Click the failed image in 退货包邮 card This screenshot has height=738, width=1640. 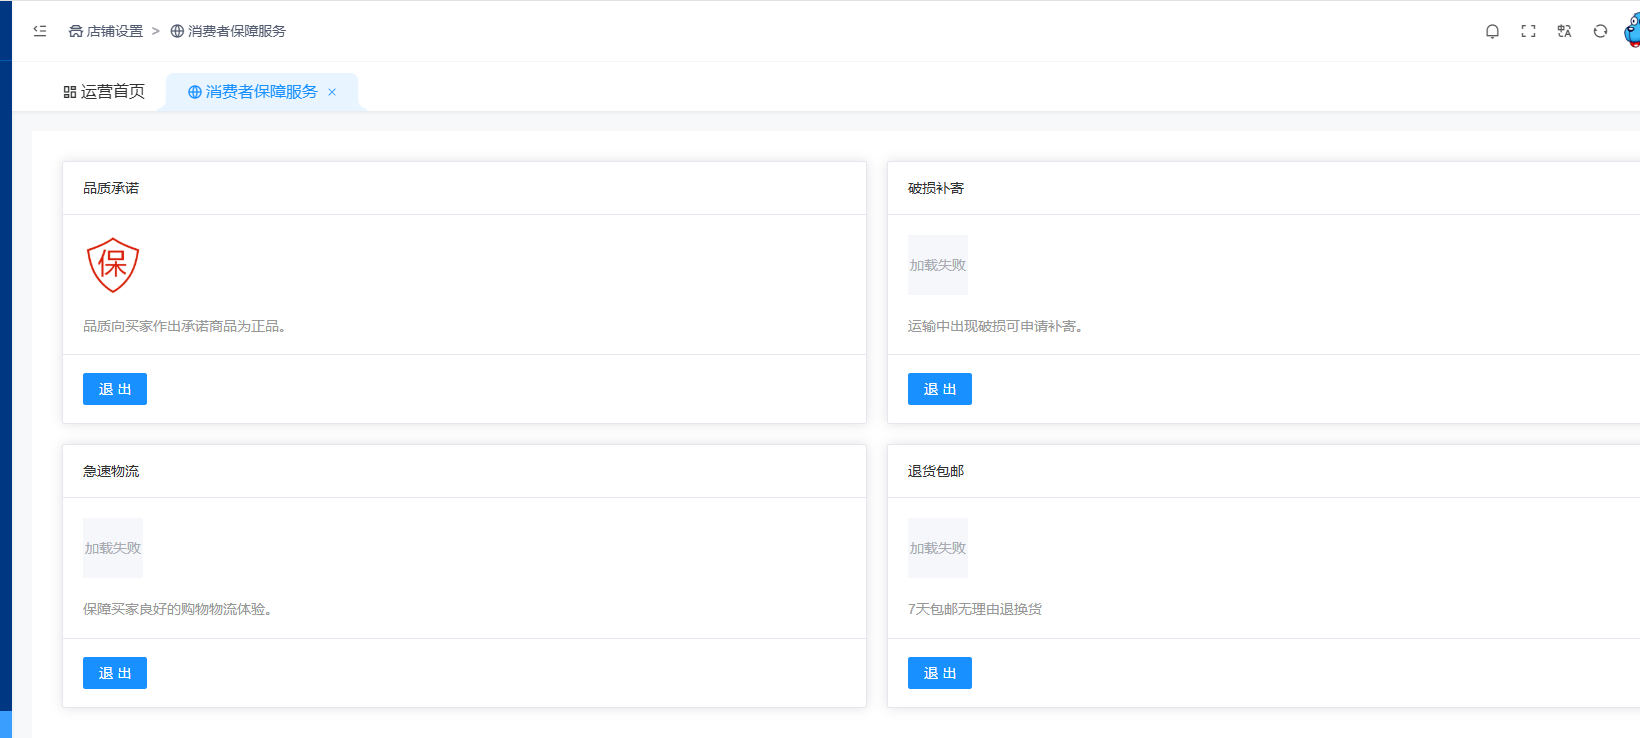click(x=937, y=548)
